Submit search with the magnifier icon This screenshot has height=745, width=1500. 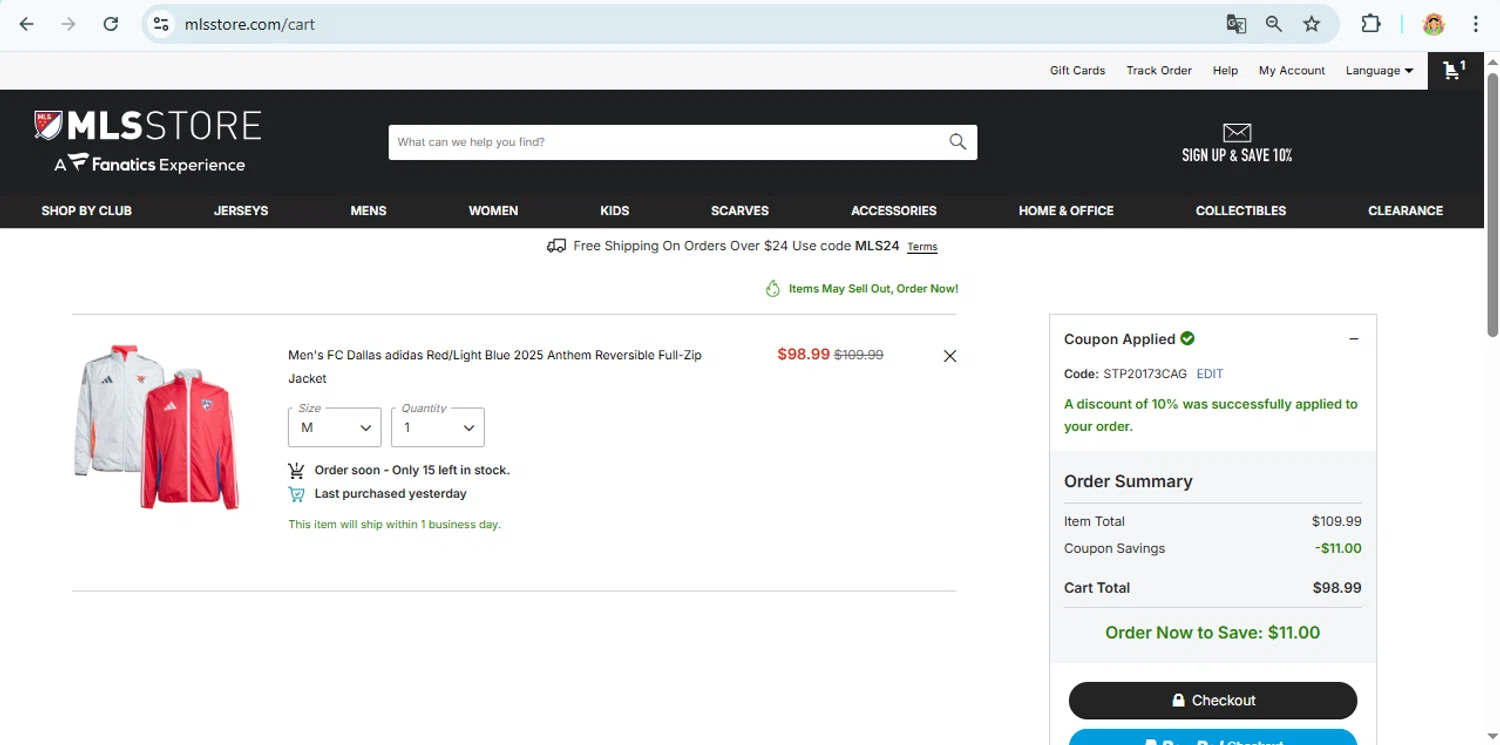click(958, 142)
